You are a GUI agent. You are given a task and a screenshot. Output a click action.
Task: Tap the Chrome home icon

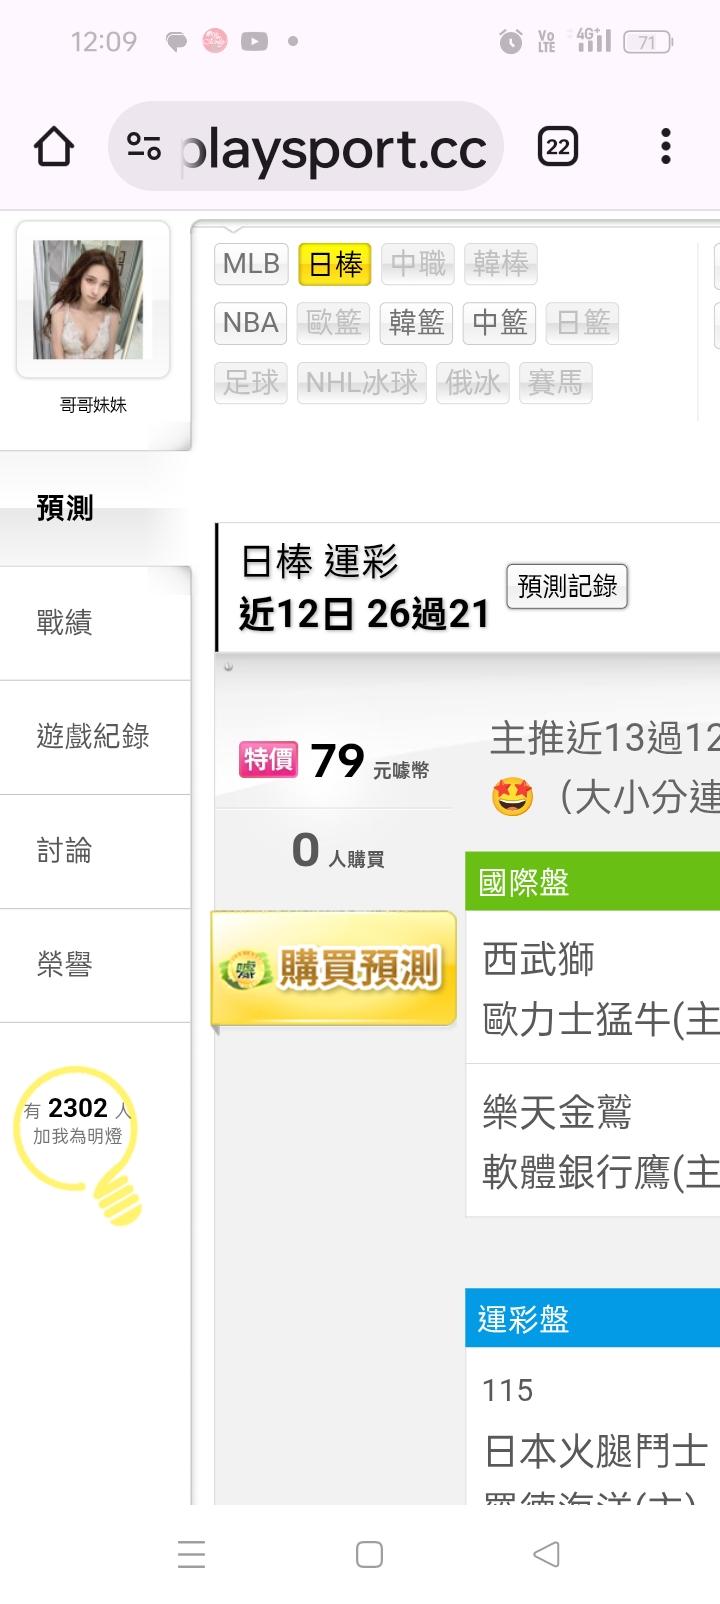click(x=54, y=147)
